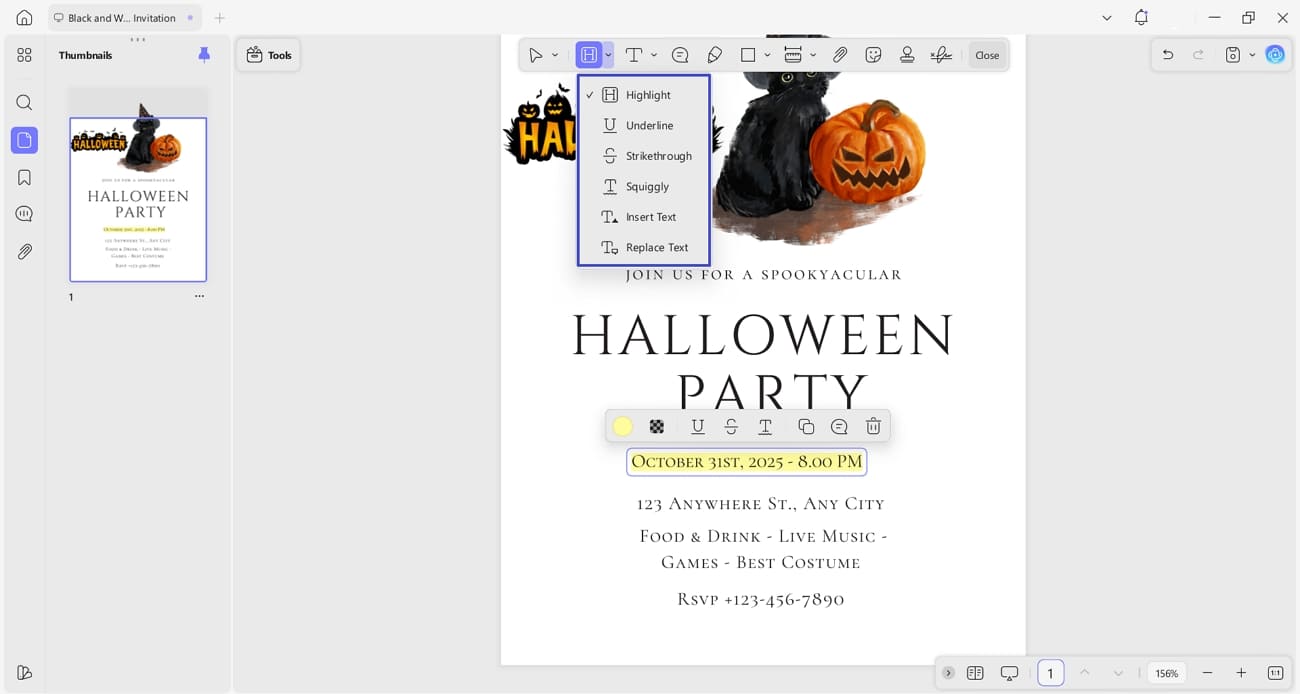The width and height of the screenshot is (1300, 694).
Task: Open the AI assistant icon
Action: 1275,55
